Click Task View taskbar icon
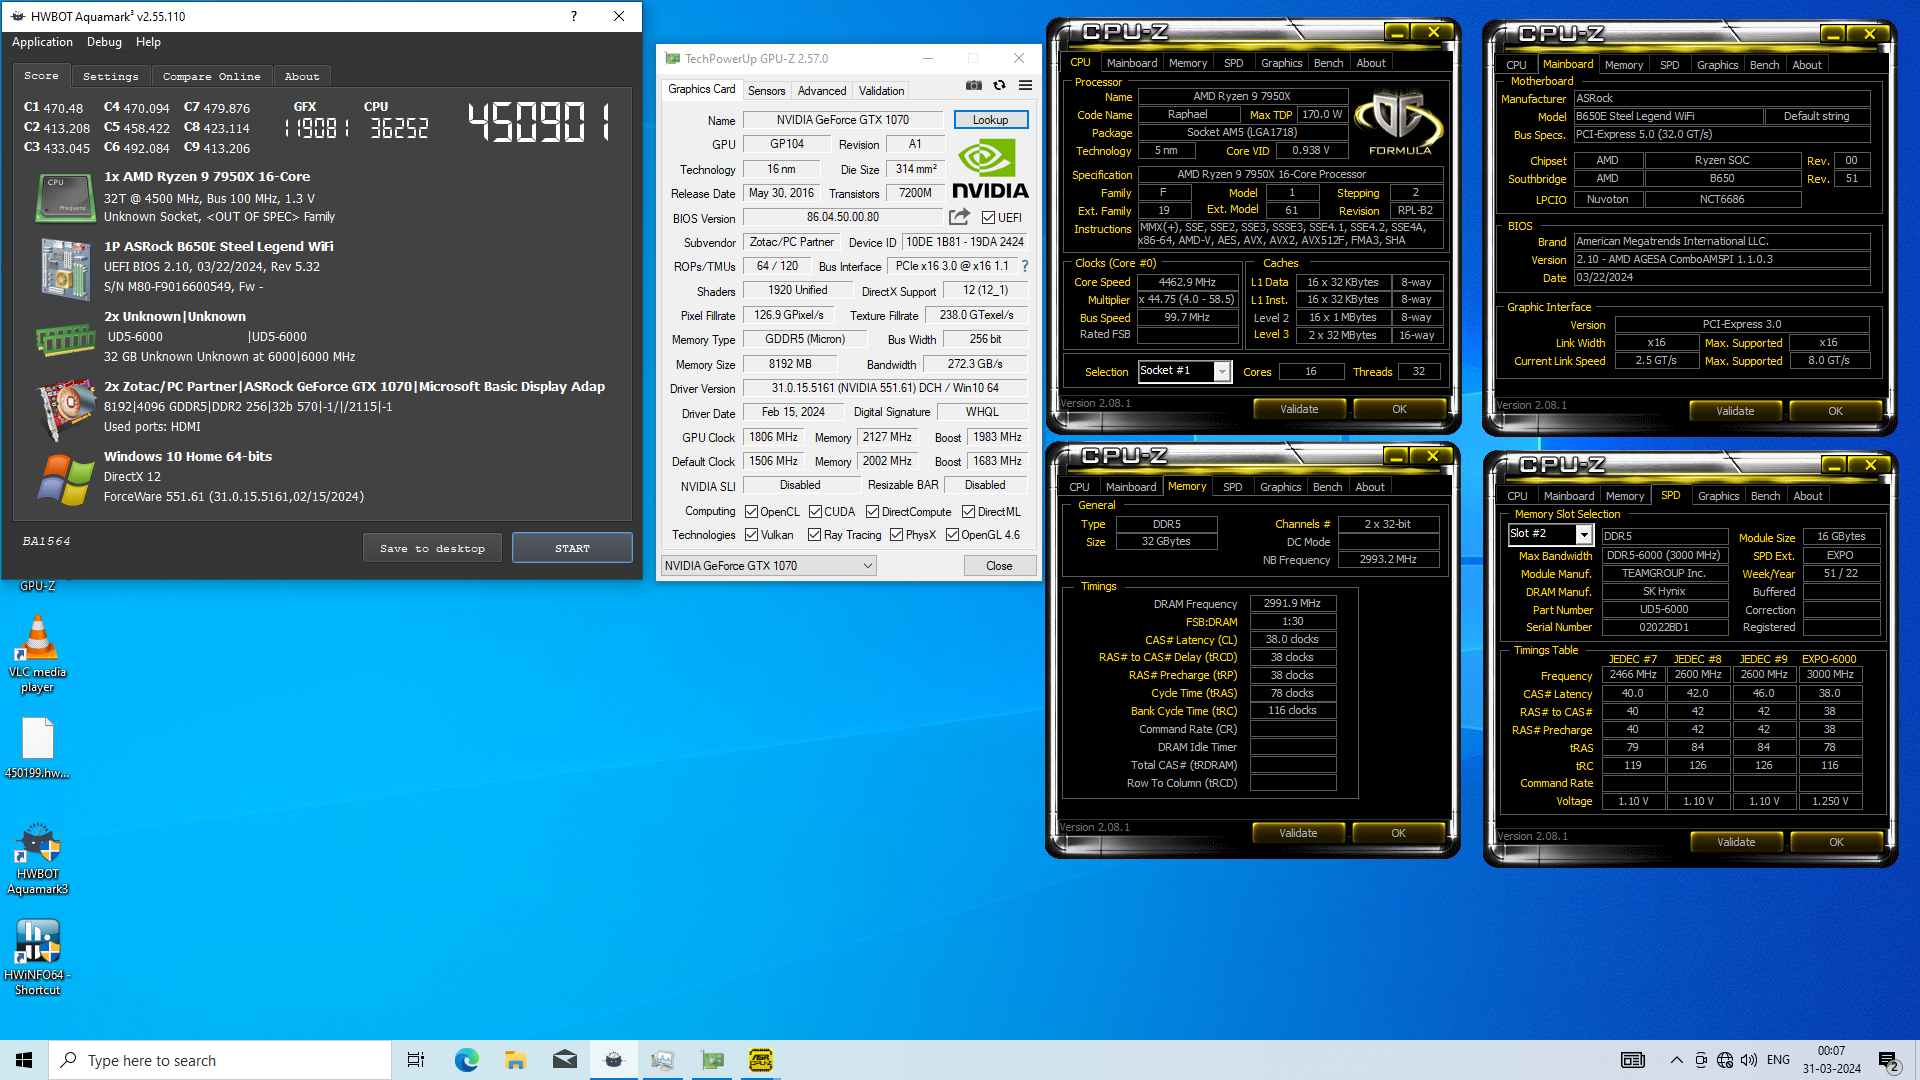The width and height of the screenshot is (1920, 1080). point(415,1060)
